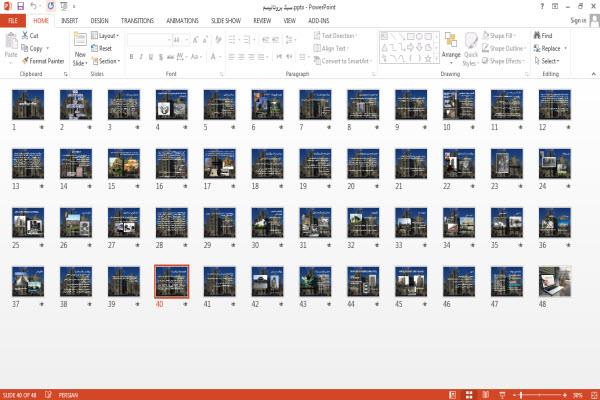Collapse the ribbon with the arrow
The image size is (600, 400).
pyautogui.click(x=593, y=74)
